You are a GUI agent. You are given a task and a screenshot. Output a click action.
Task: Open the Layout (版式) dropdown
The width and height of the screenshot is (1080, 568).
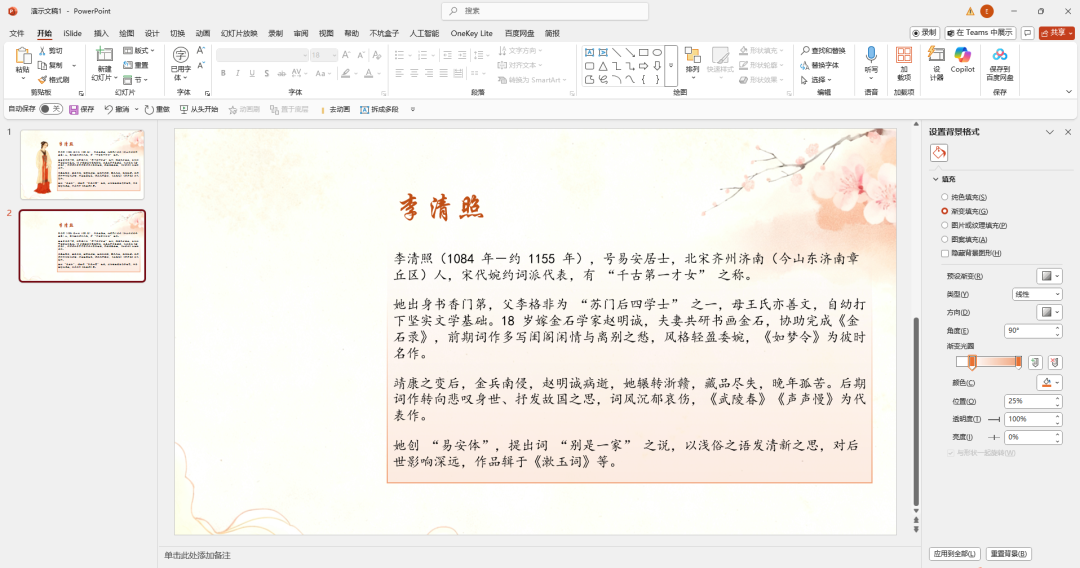coord(138,51)
